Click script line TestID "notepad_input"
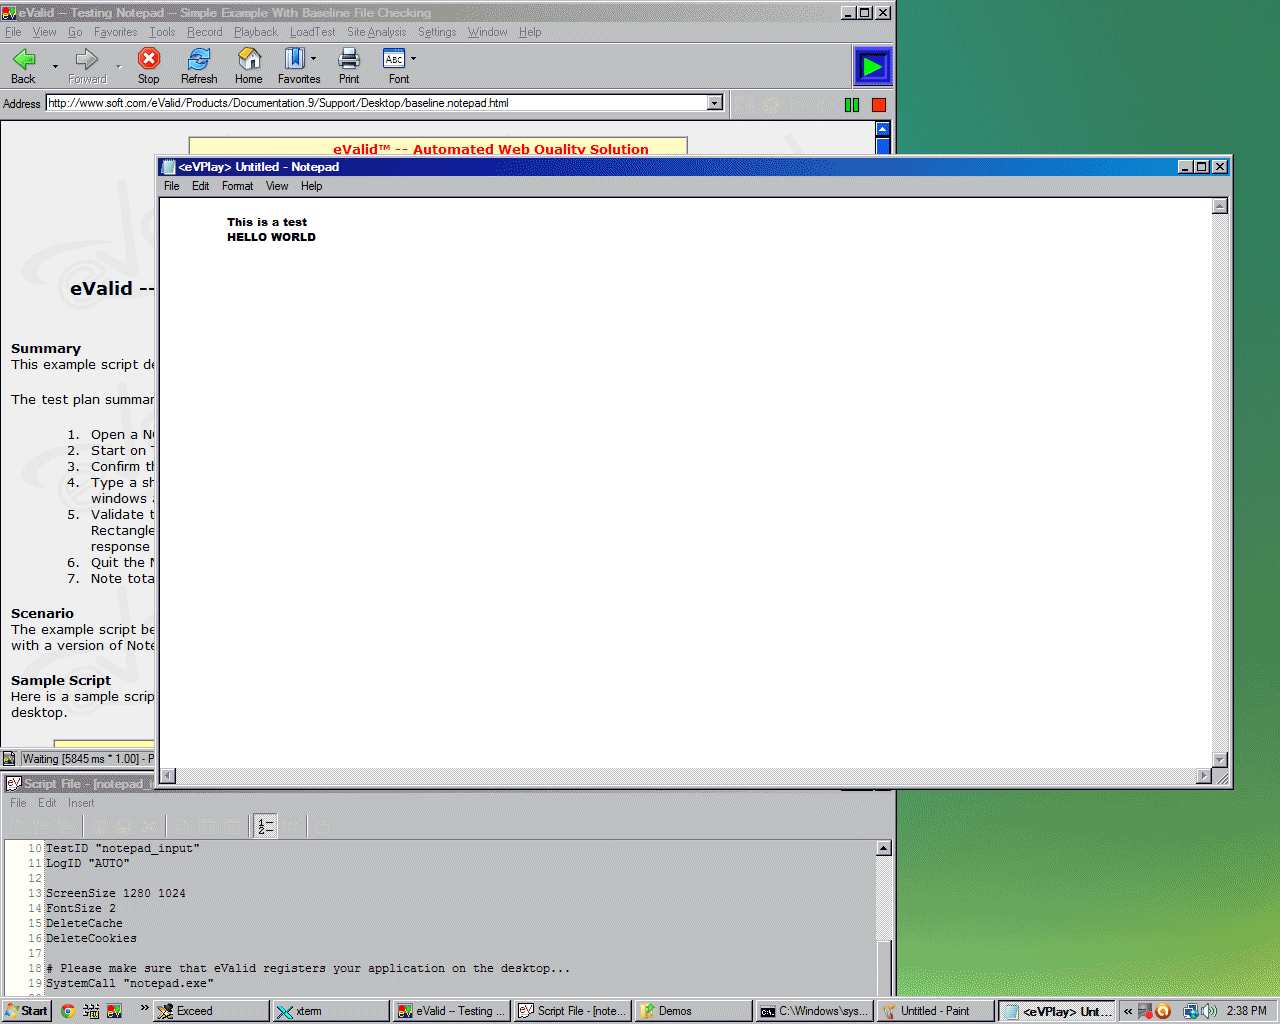 [x=123, y=848]
